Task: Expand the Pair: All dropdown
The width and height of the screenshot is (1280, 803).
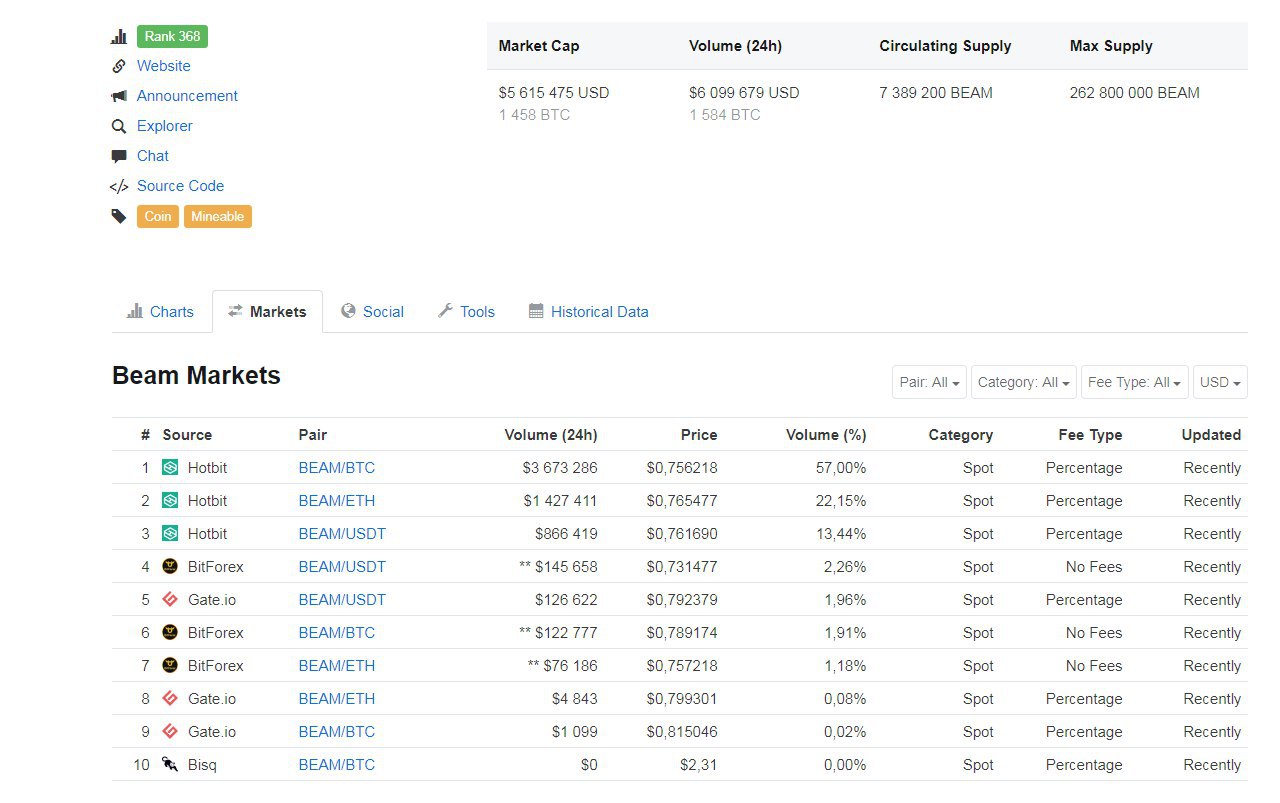Action: tap(929, 382)
